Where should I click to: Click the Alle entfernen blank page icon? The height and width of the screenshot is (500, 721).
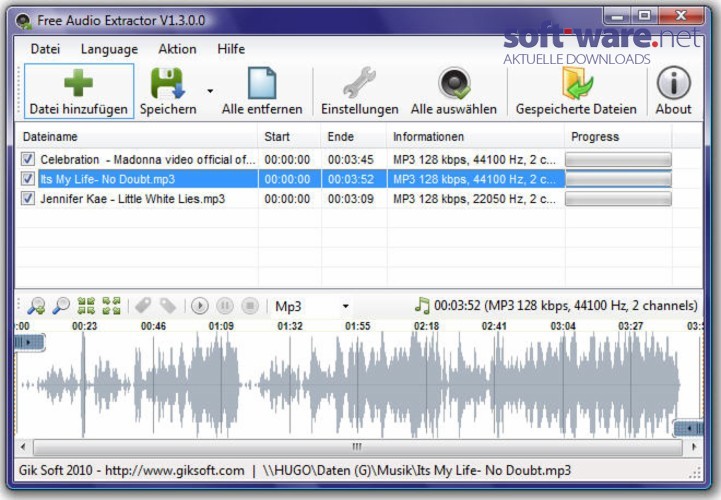262,83
